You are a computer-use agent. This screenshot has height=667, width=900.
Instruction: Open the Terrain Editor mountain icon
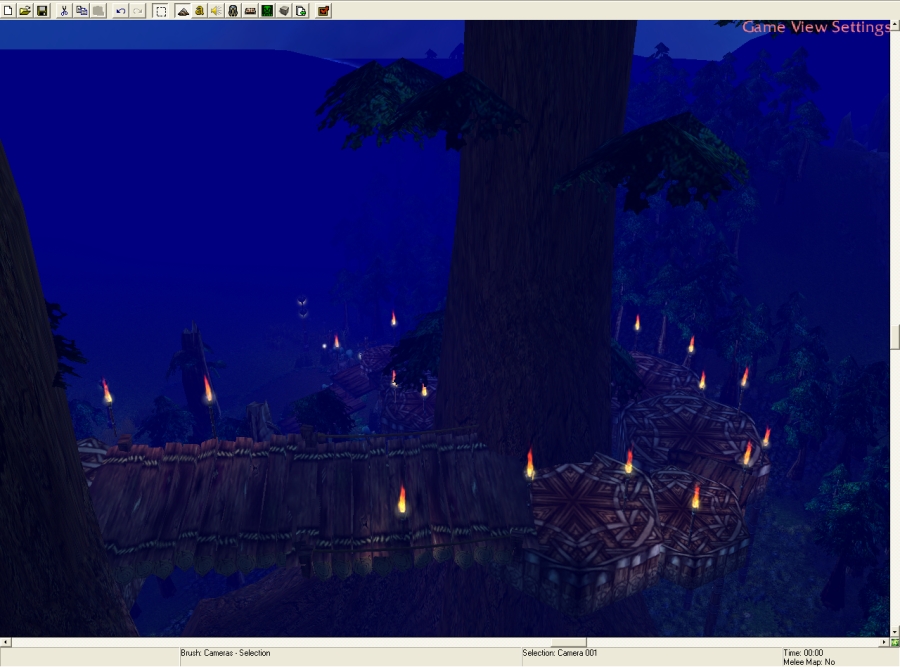(x=183, y=10)
